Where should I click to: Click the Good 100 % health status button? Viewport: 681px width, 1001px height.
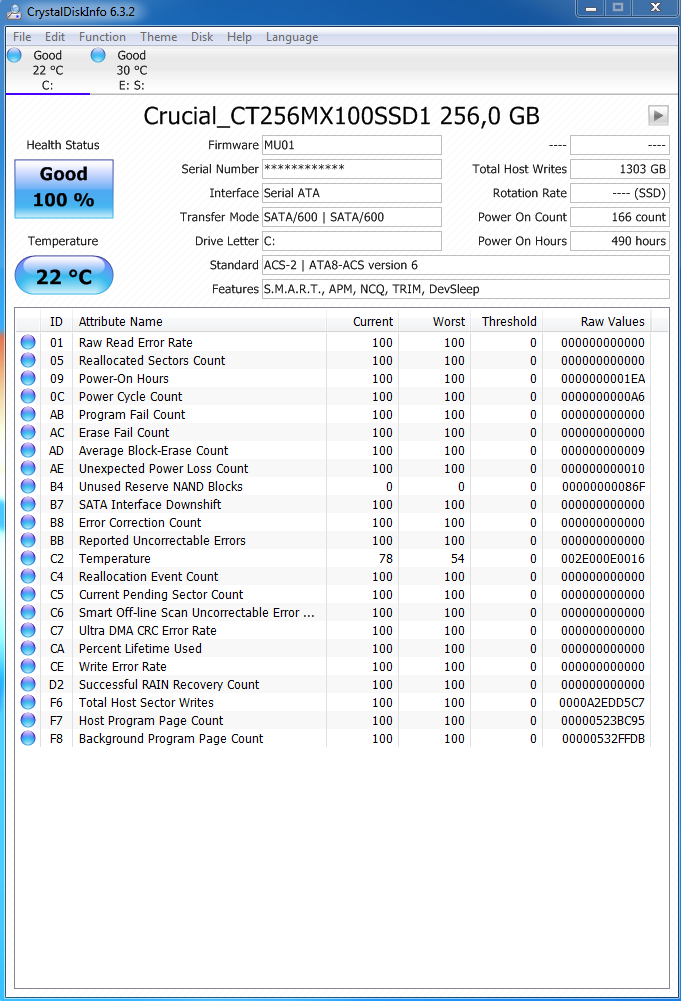(64, 189)
